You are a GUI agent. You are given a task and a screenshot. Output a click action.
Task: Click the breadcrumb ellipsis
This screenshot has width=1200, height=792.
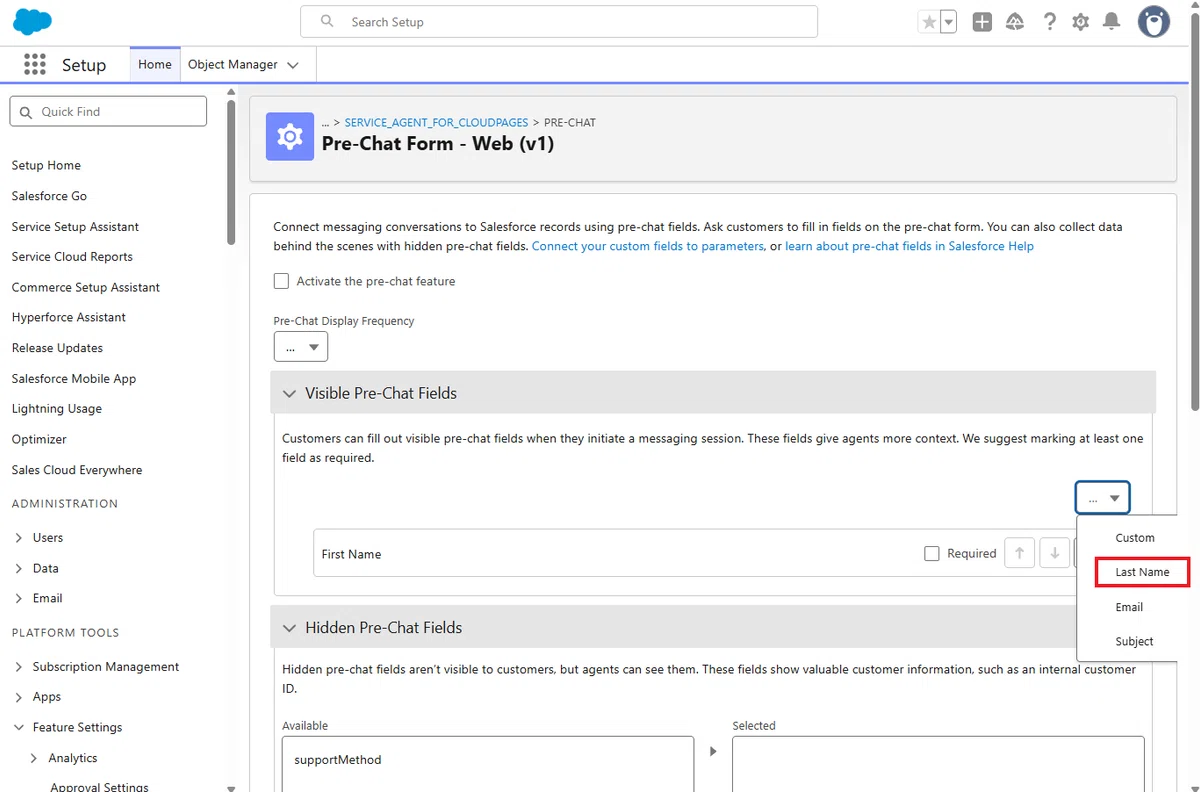pos(325,122)
